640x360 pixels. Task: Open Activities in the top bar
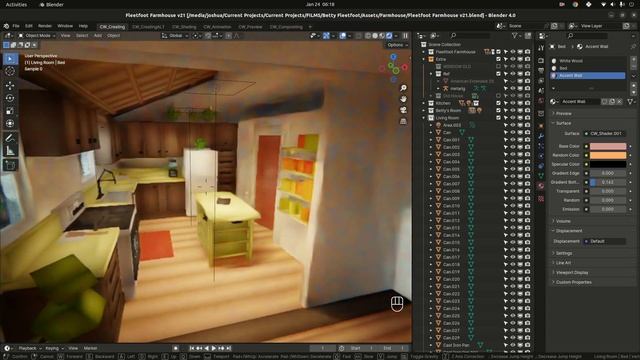(16, 4)
